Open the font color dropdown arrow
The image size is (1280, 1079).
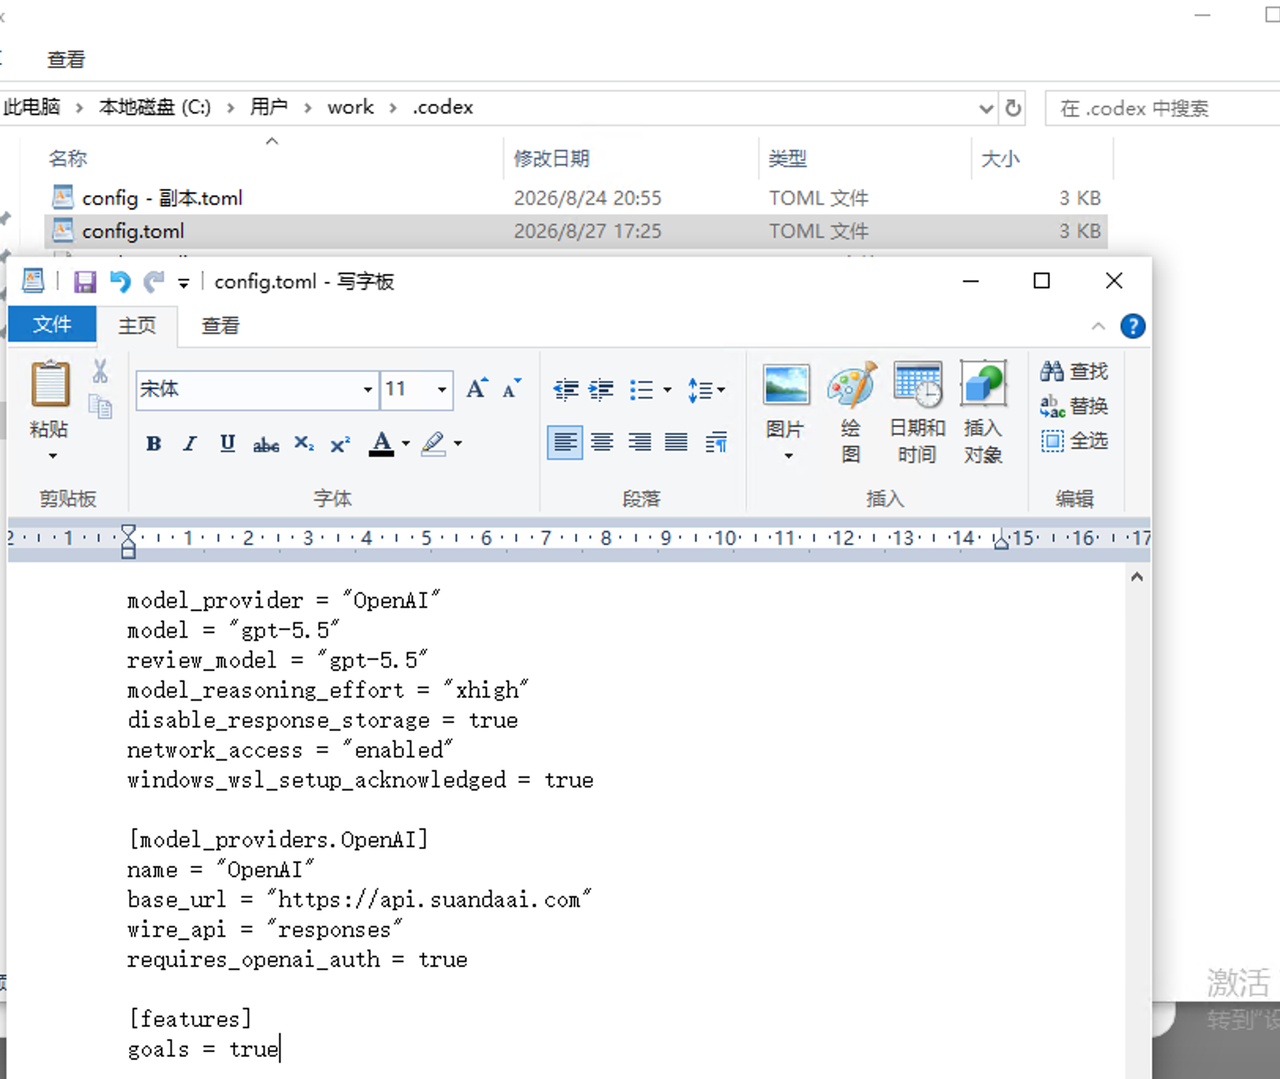click(406, 444)
